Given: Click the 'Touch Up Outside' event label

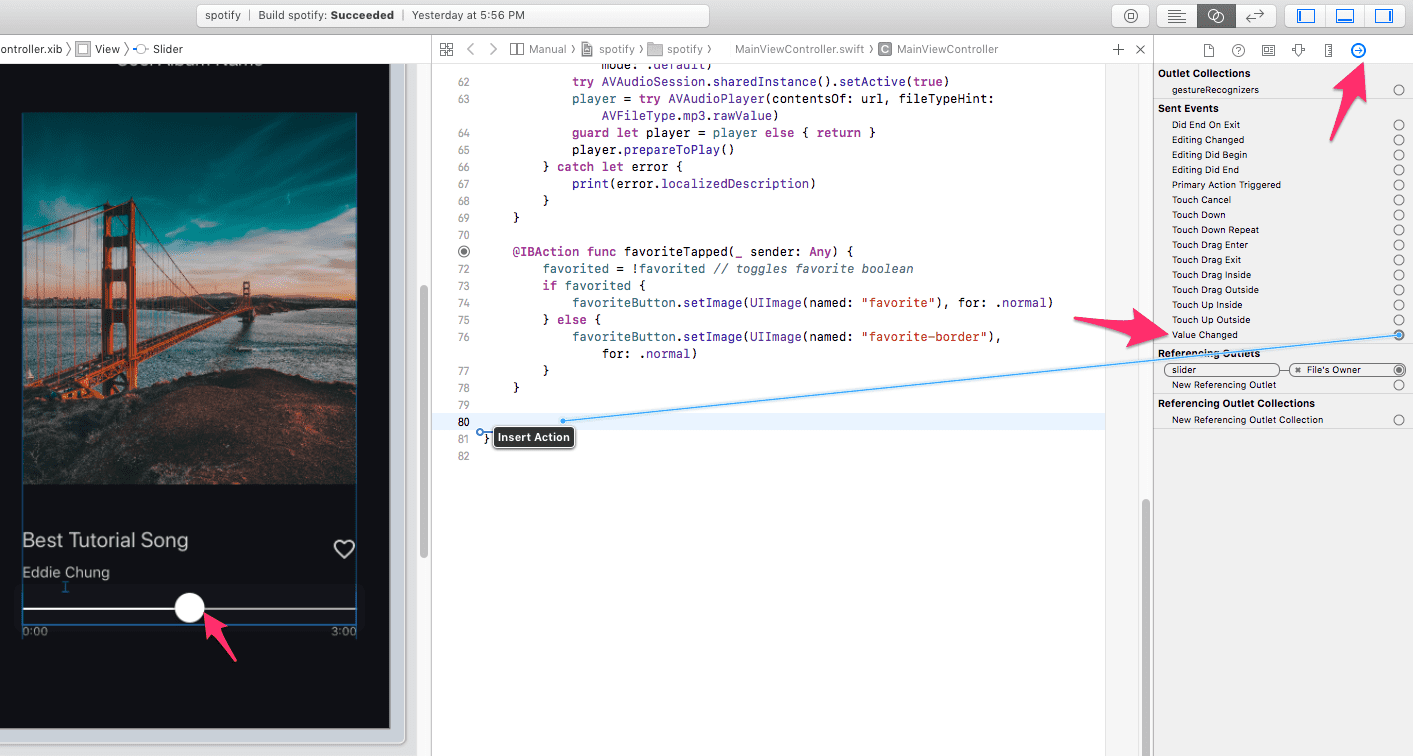Looking at the screenshot, I should pyautogui.click(x=1211, y=320).
